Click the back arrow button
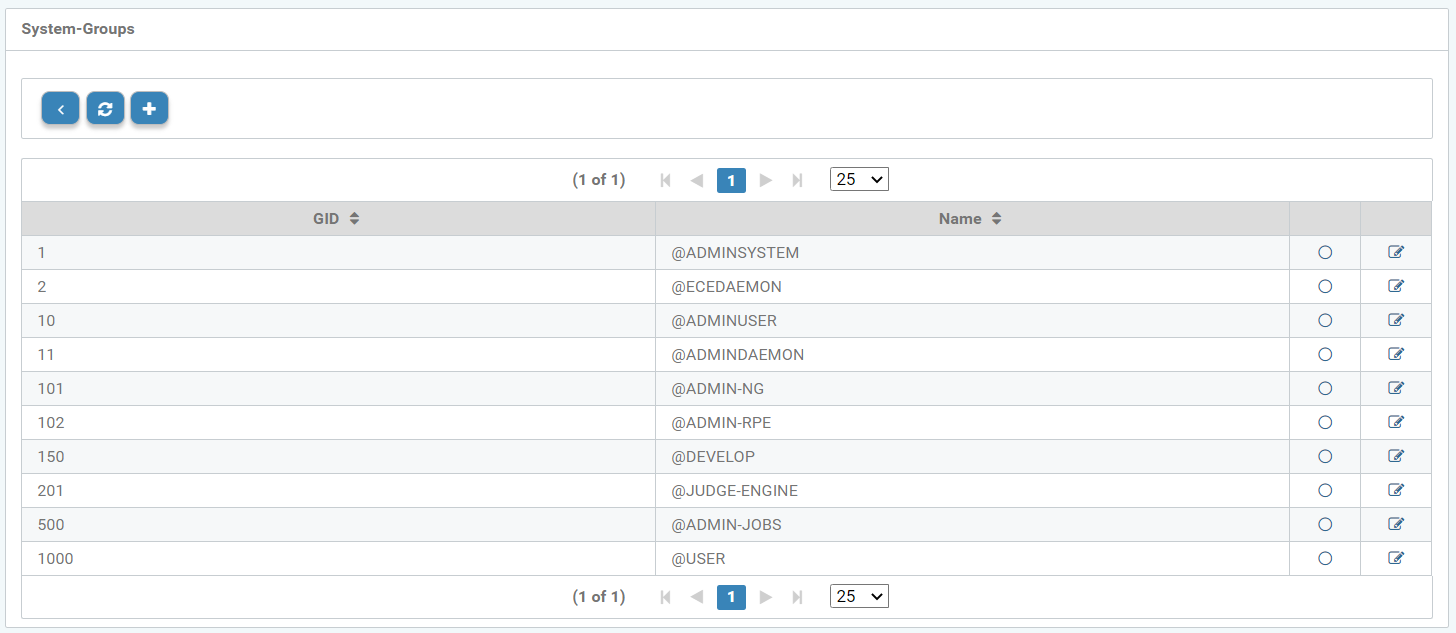Image resolution: width=1456 pixels, height=633 pixels. [60, 109]
